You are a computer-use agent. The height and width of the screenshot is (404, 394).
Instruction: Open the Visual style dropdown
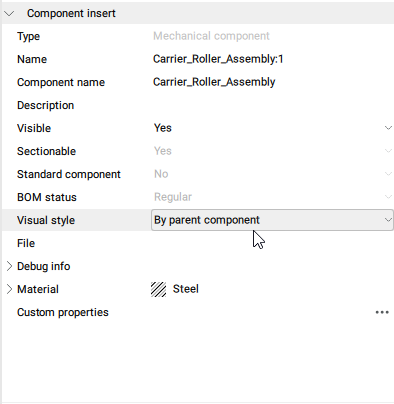point(272,220)
